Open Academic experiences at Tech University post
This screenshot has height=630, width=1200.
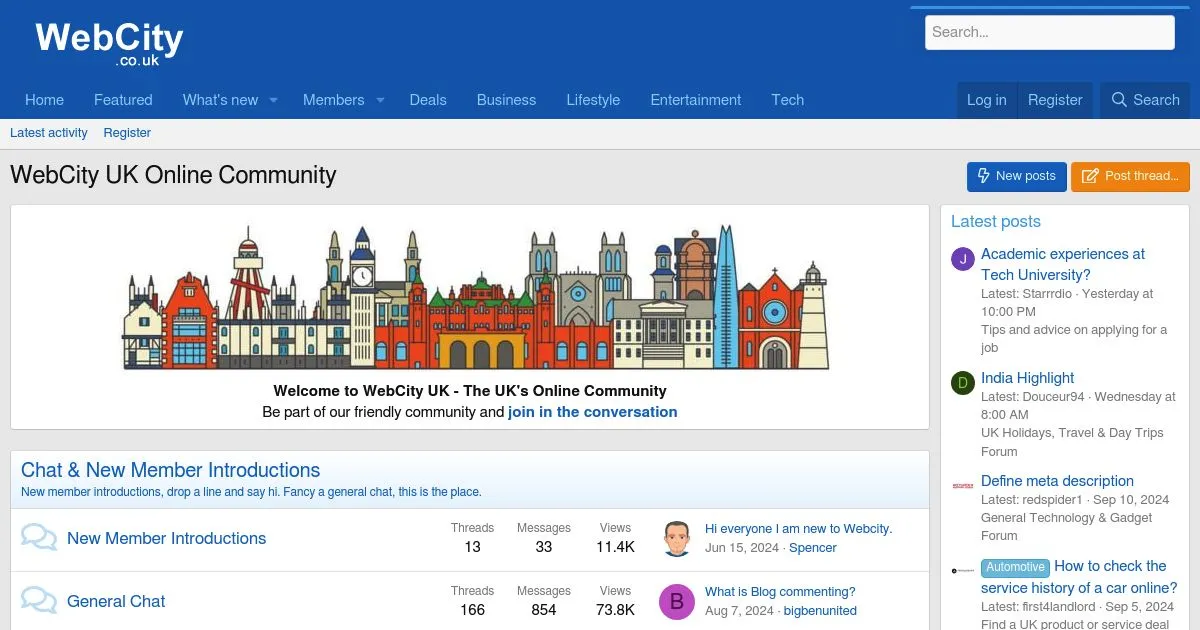click(x=1063, y=264)
